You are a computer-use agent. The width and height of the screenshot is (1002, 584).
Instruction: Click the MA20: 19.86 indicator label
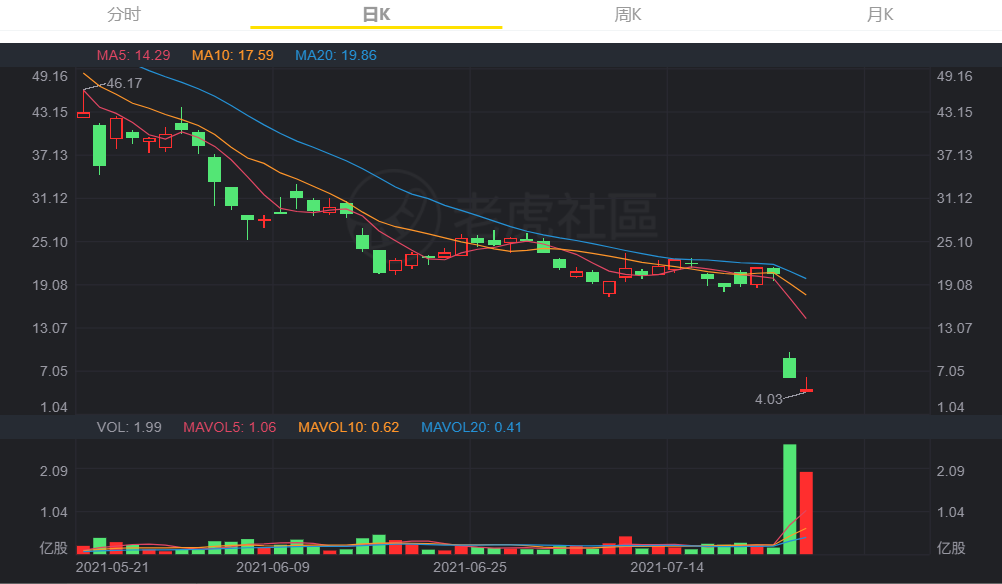pyautogui.click(x=335, y=56)
